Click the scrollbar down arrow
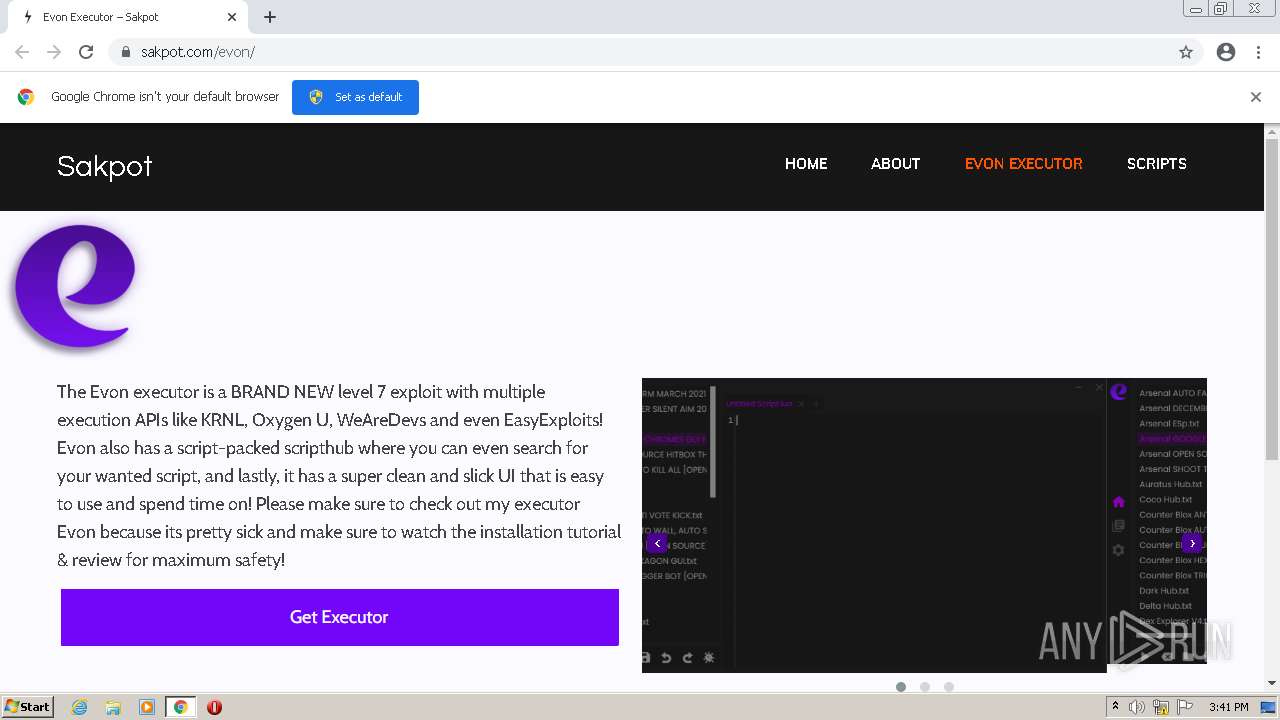 pos(1272,683)
